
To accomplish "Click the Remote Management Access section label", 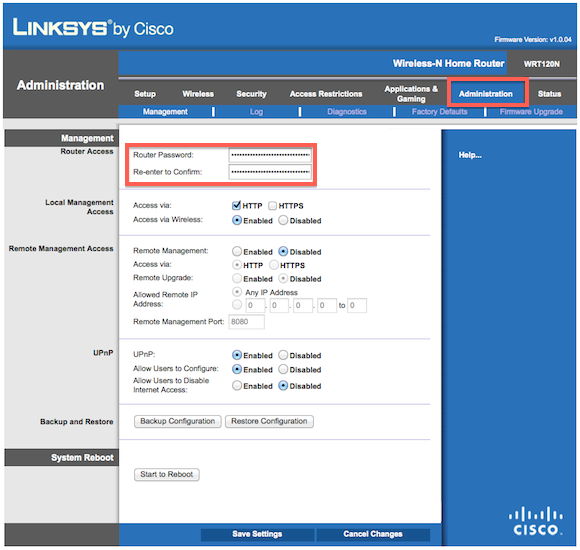I will (61, 249).
